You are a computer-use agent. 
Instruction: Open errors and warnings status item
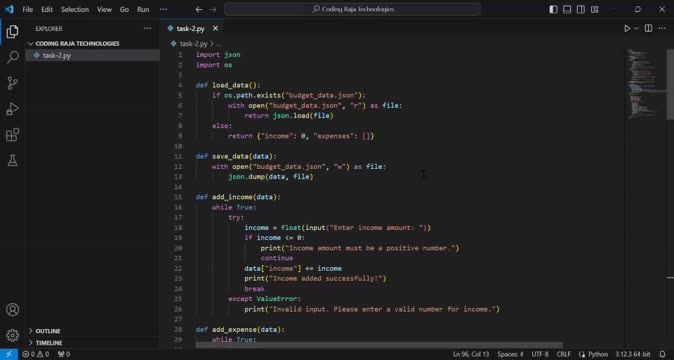point(36,354)
